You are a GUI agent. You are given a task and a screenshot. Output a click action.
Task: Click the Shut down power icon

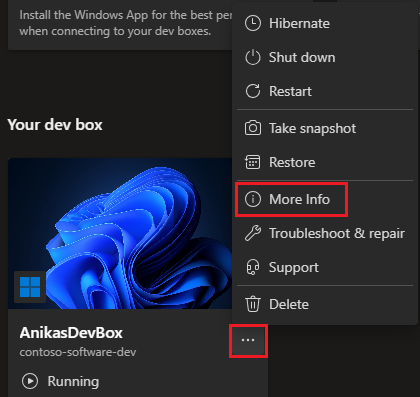tap(253, 57)
